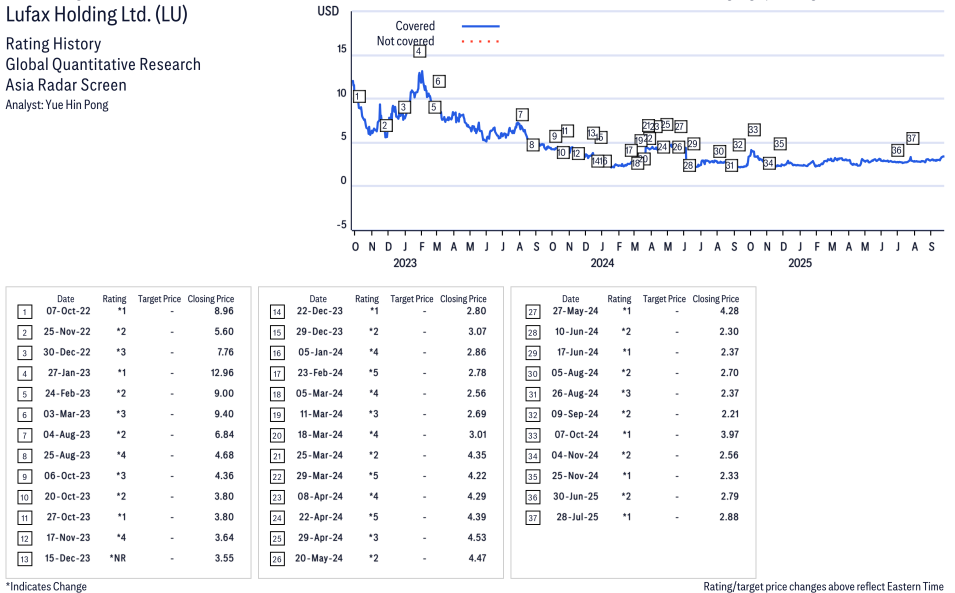This screenshot has width=955, height=593.
Task: Click chart marker 2 near the early dip
Action: (x=386, y=125)
